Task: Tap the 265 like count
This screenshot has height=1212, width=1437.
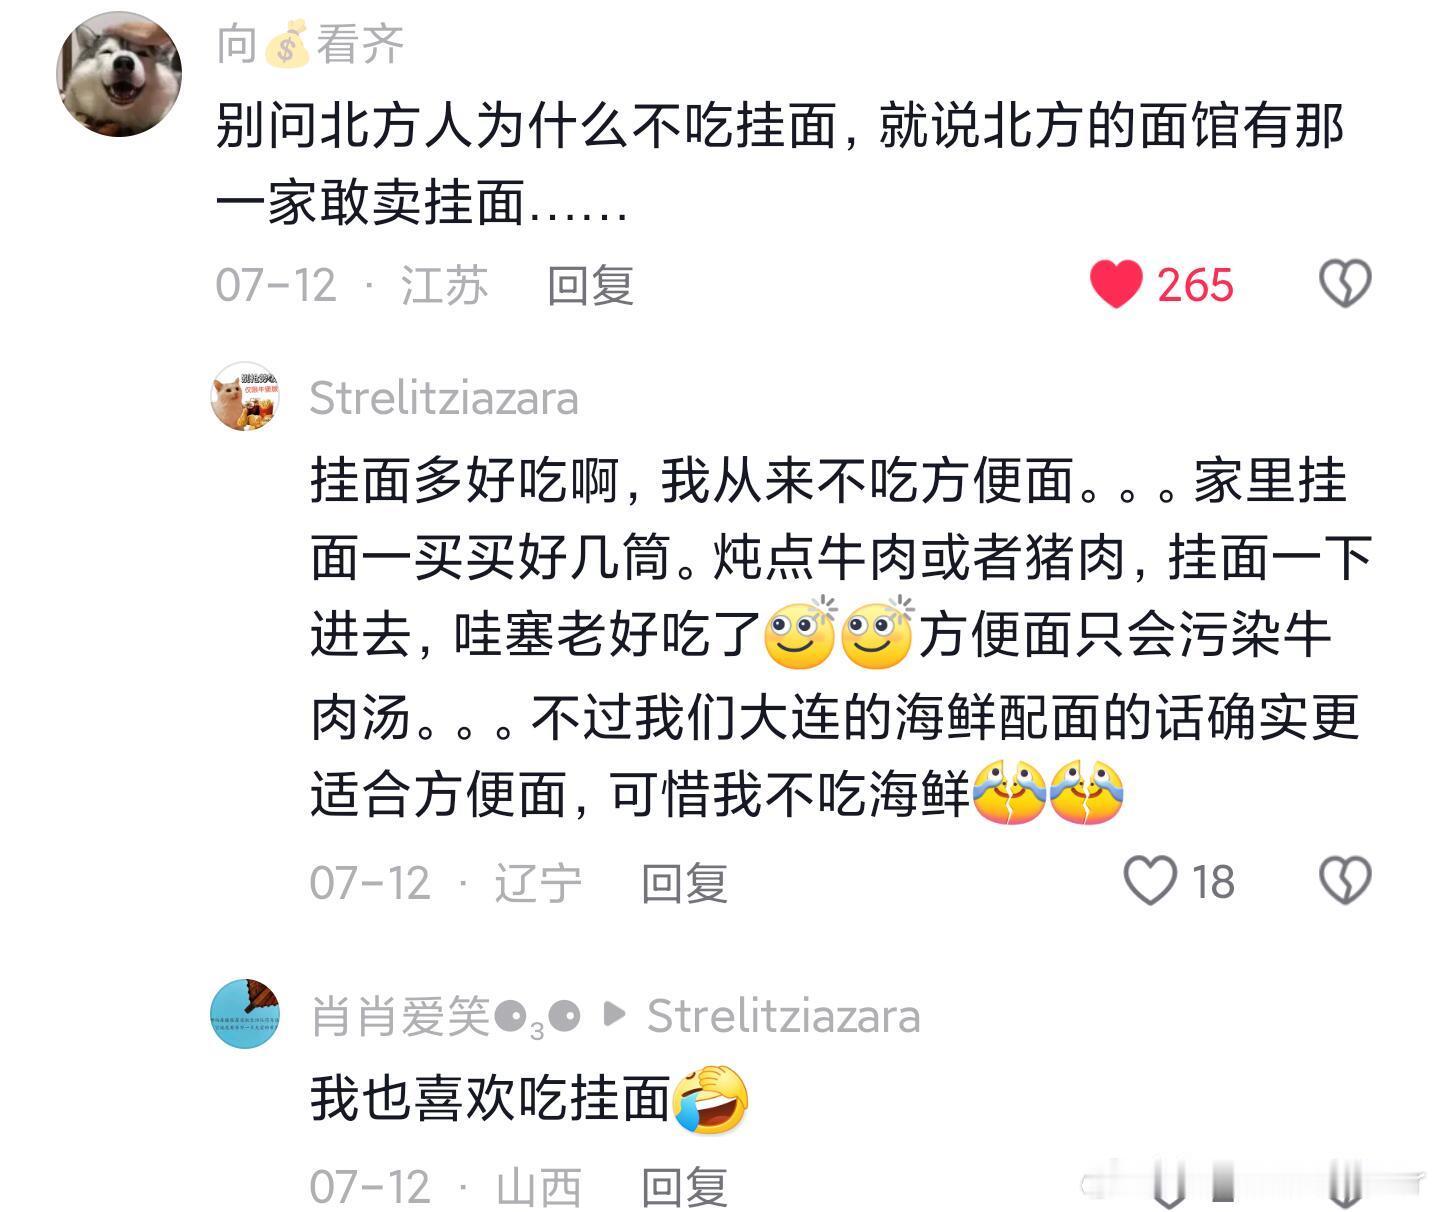Action: [1196, 285]
